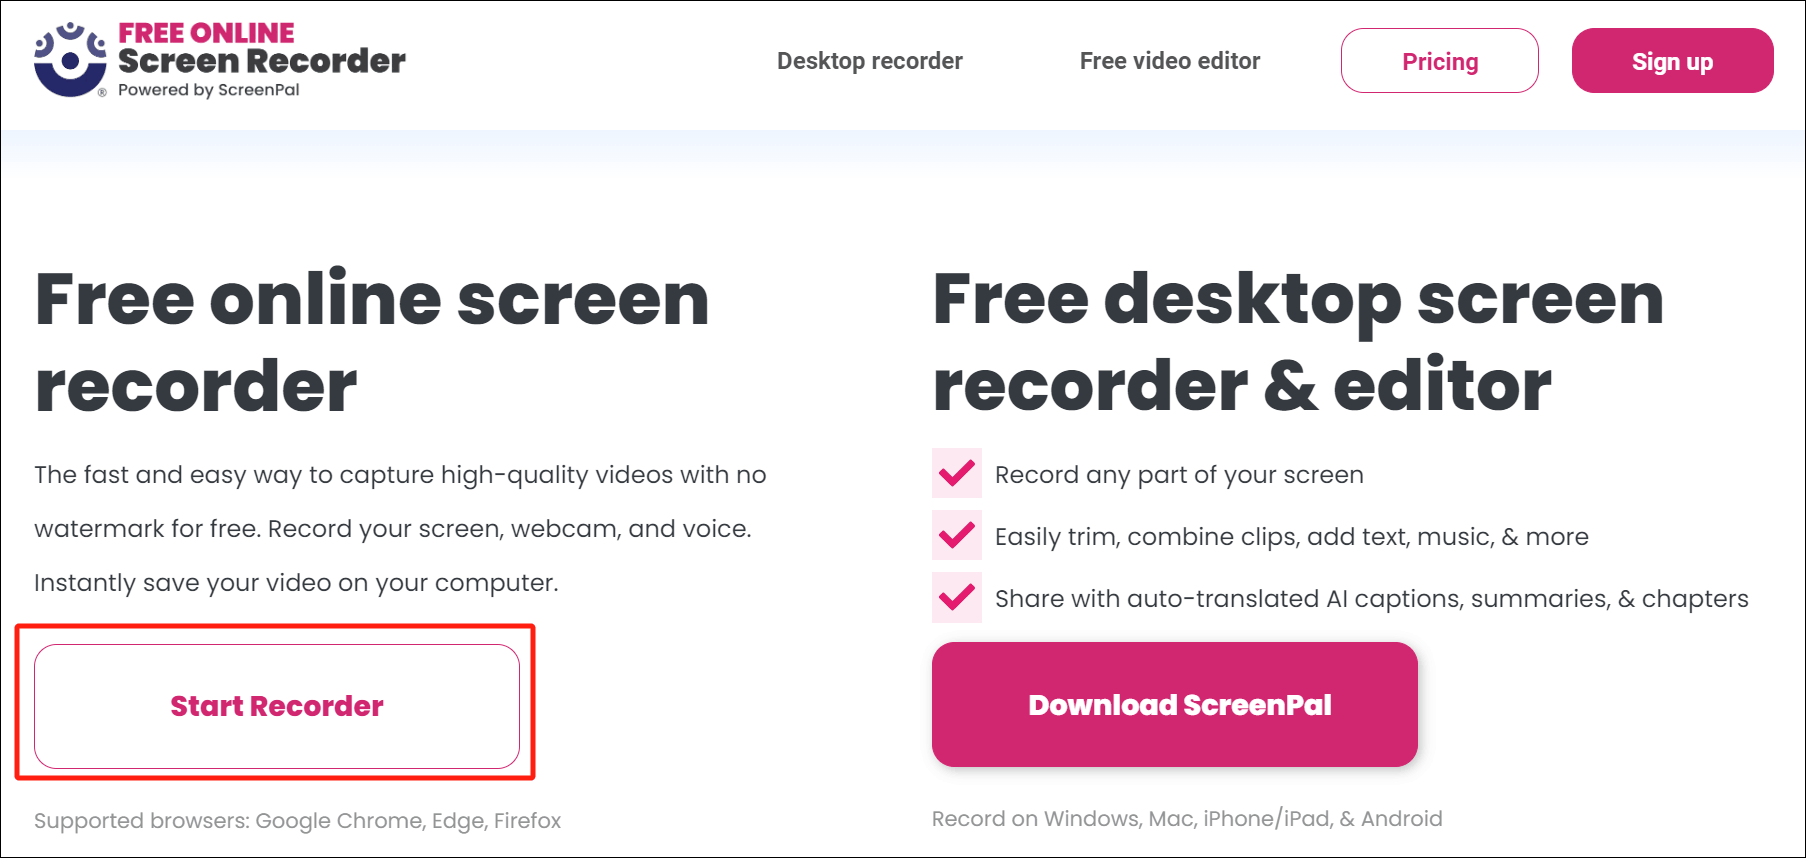Click checkmark beside Easily trim, combine clips

[957, 535]
